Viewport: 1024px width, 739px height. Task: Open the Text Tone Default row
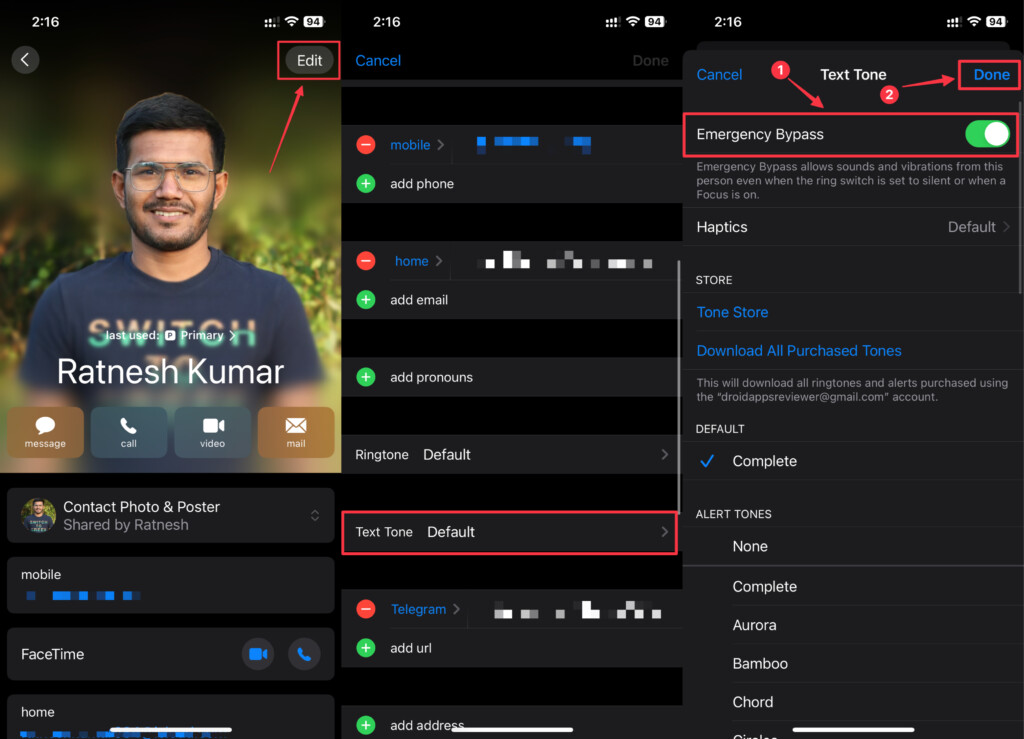510,532
